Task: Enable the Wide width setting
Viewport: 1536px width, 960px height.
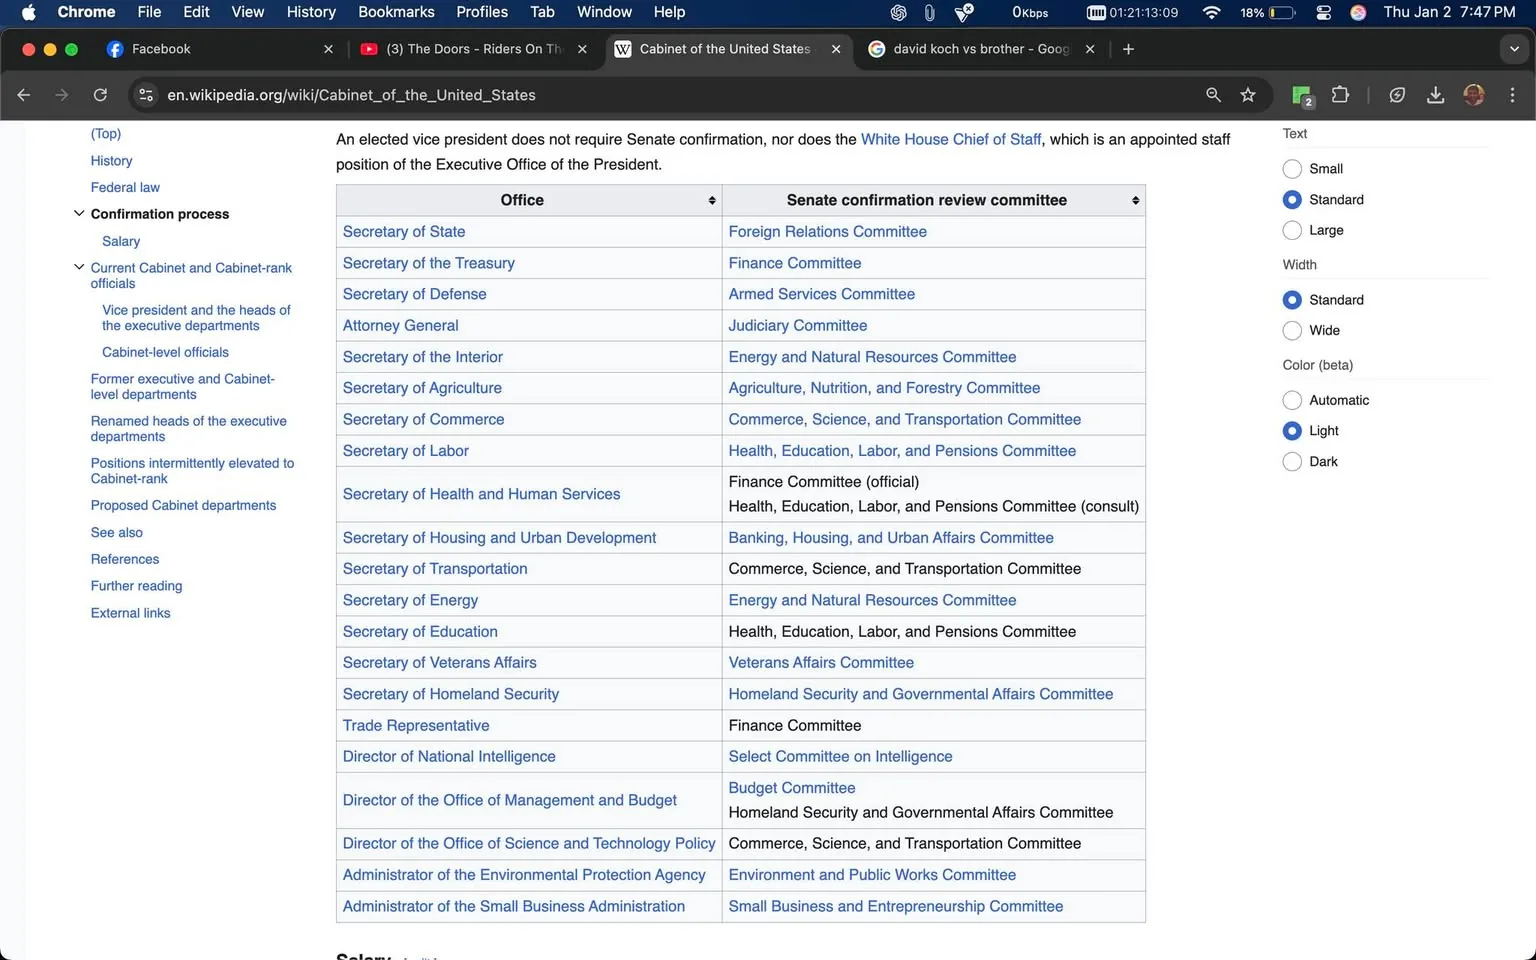Action: click(x=1291, y=330)
